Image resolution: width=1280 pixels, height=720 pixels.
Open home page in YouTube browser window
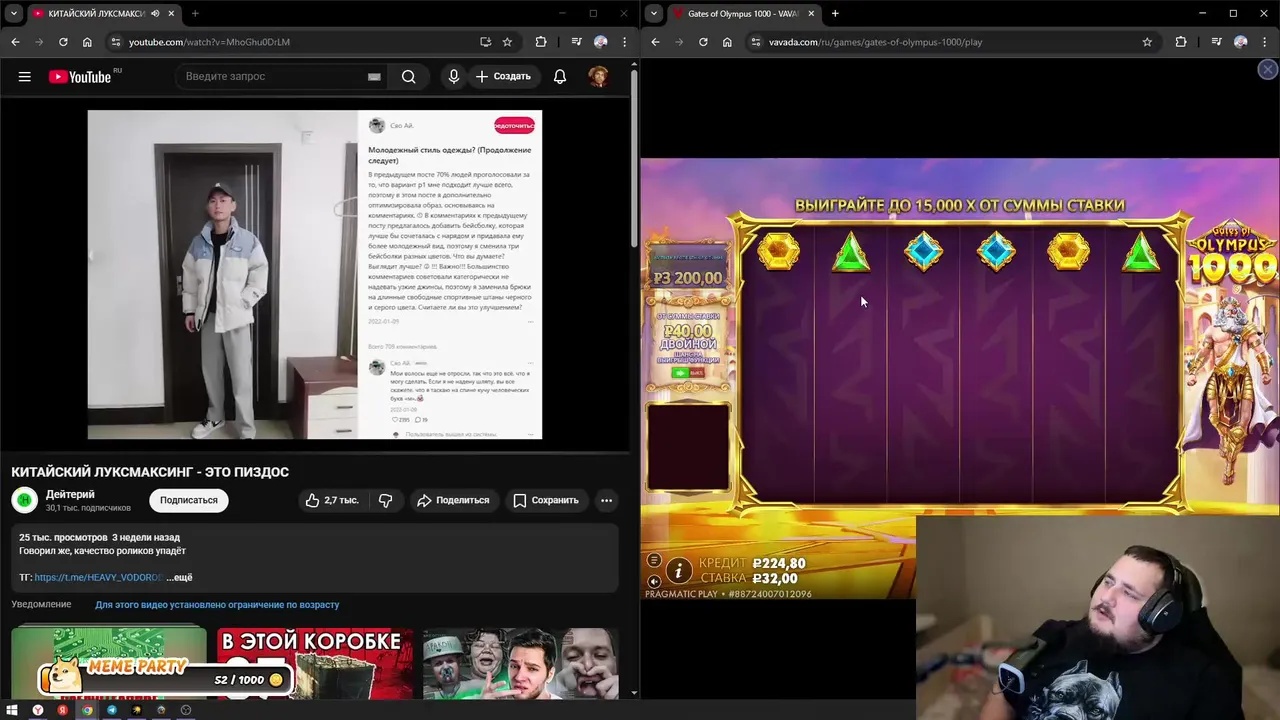point(87,42)
